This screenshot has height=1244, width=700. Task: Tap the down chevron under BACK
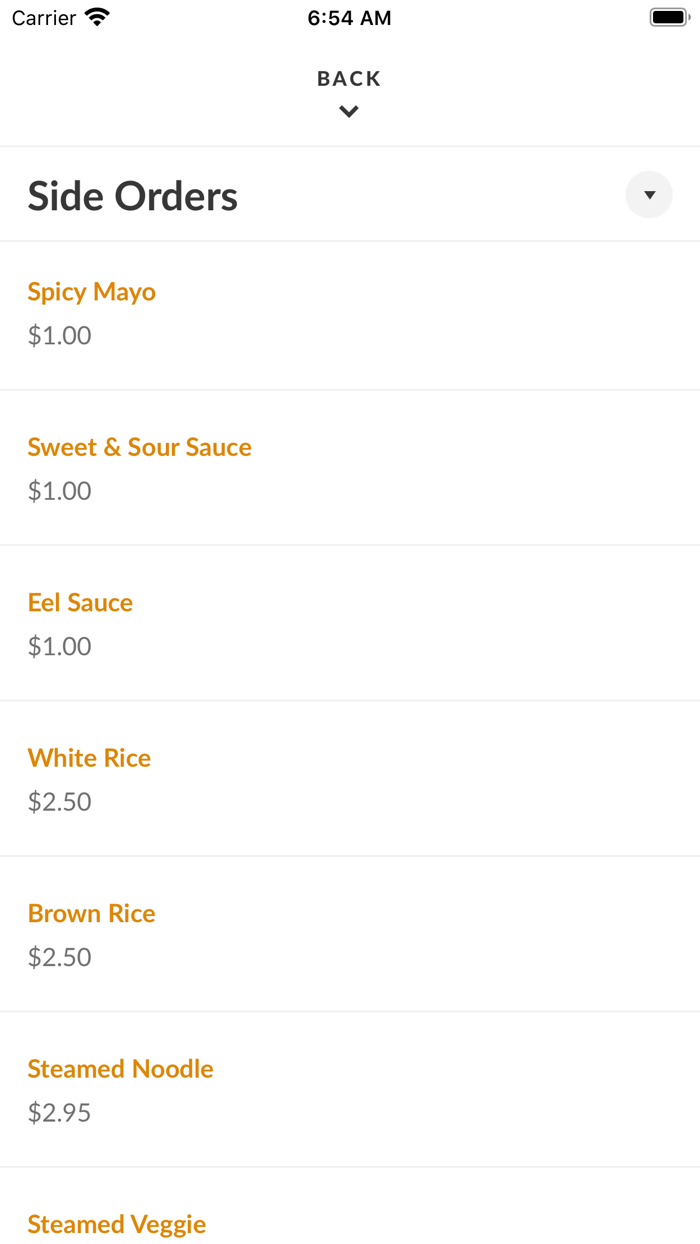click(349, 112)
